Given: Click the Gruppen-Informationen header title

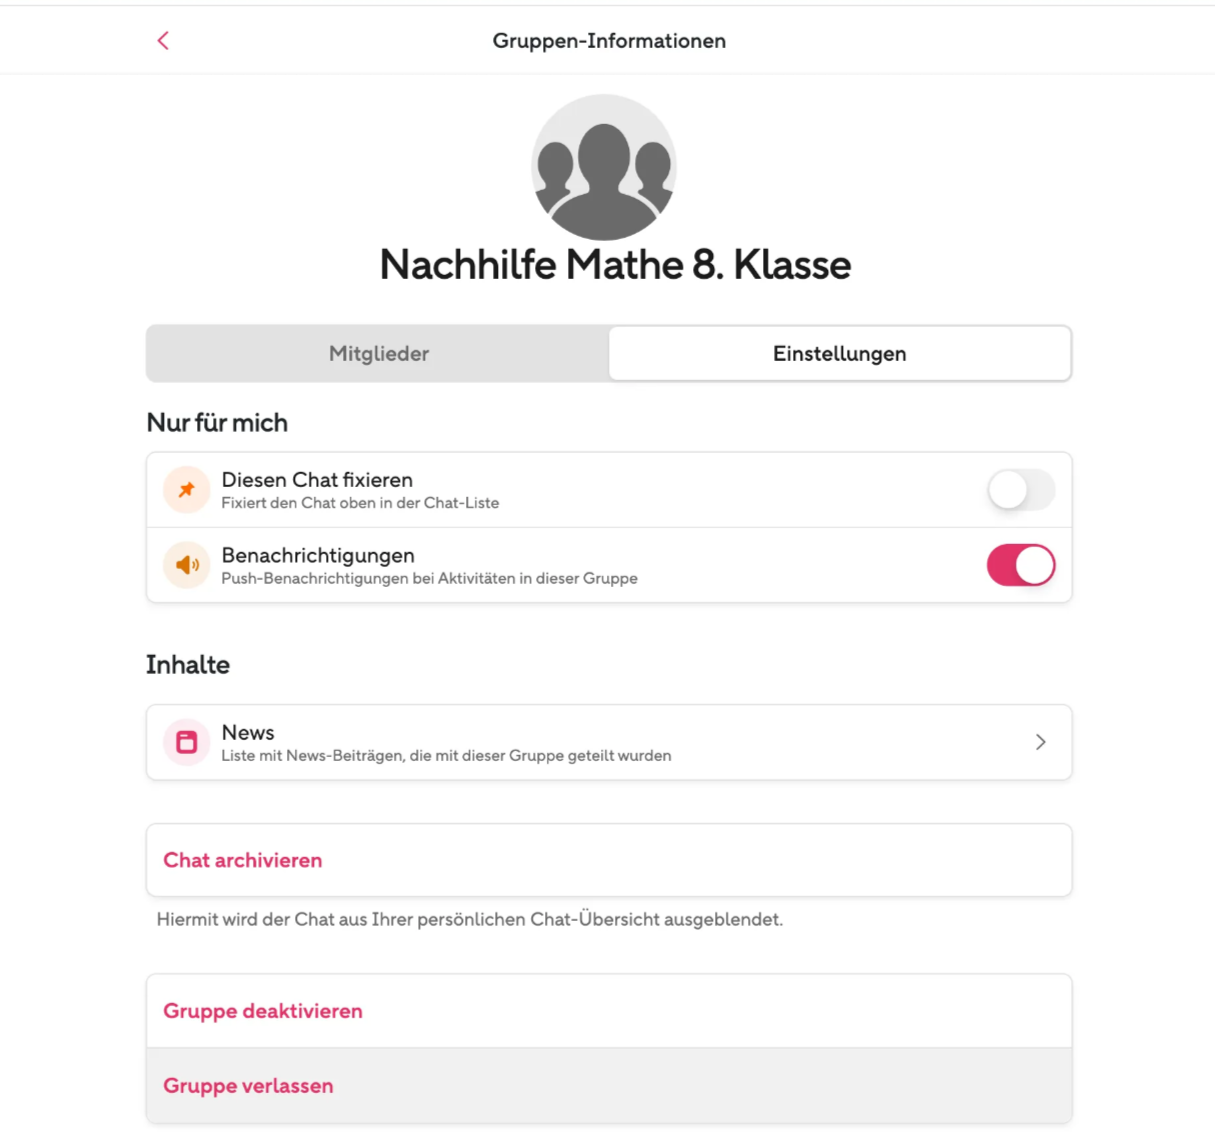Looking at the screenshot, I should point(609,41).
